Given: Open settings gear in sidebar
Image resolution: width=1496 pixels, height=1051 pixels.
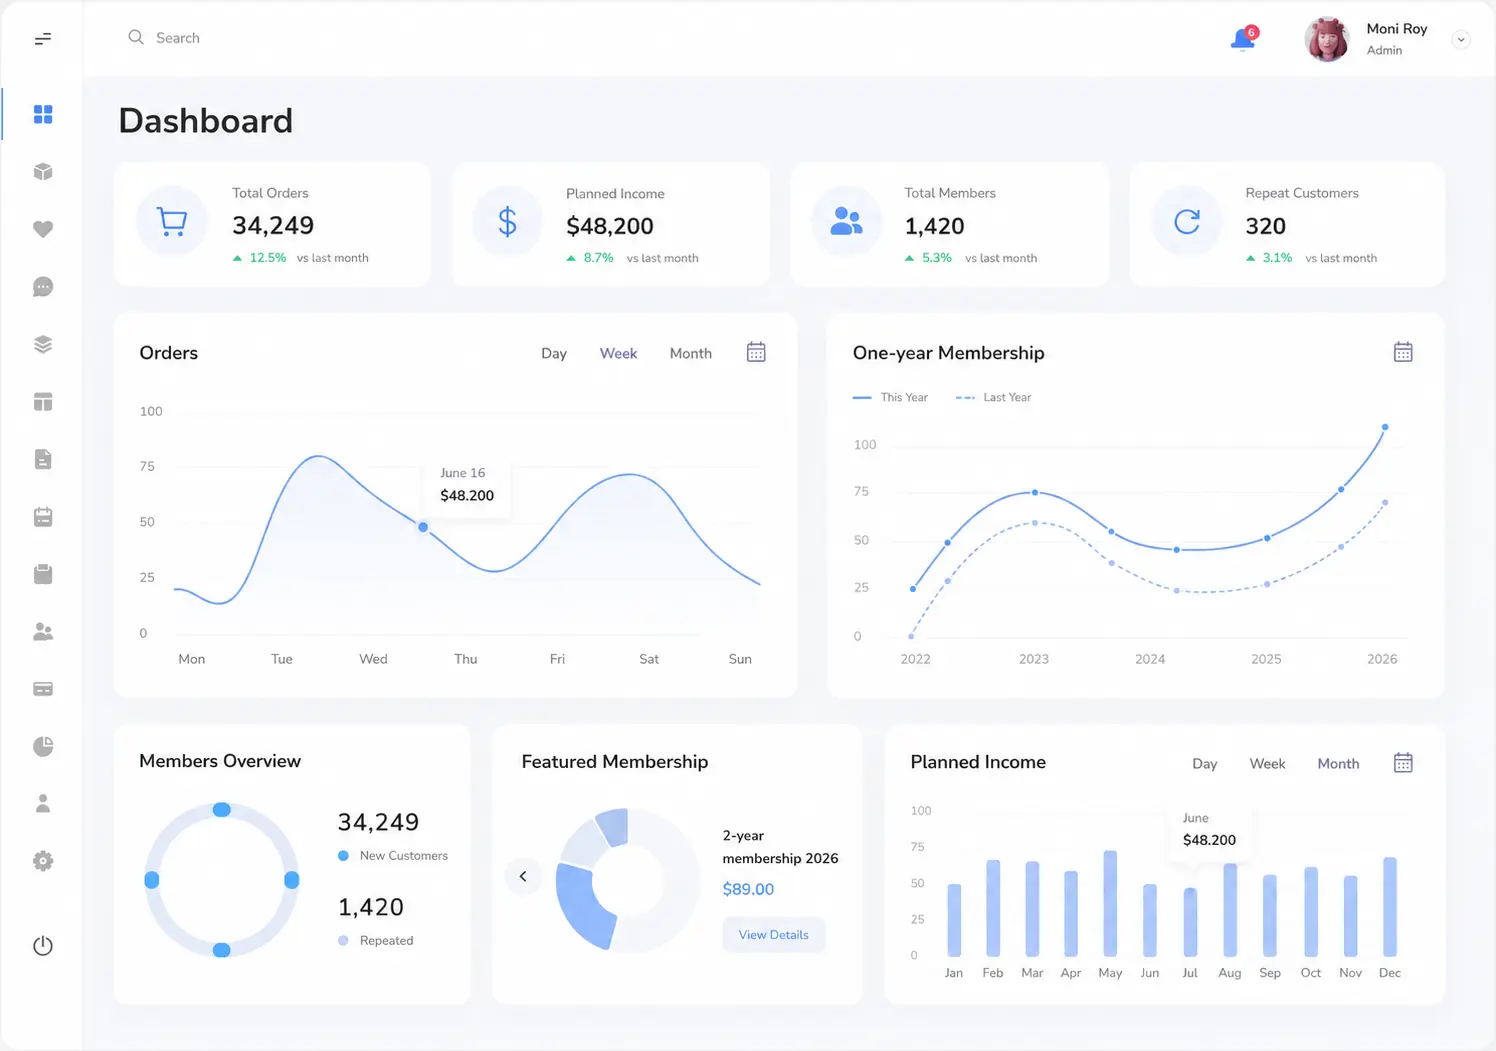Looking at the screenshot, I should [x=43, y=861].
